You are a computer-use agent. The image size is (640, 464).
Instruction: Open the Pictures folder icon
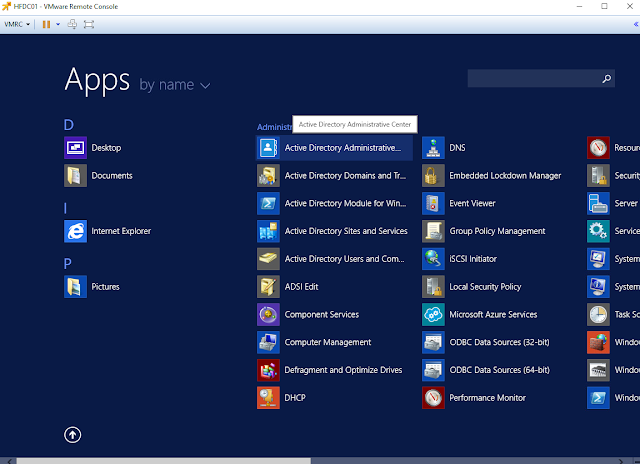[x=76, y=286]
